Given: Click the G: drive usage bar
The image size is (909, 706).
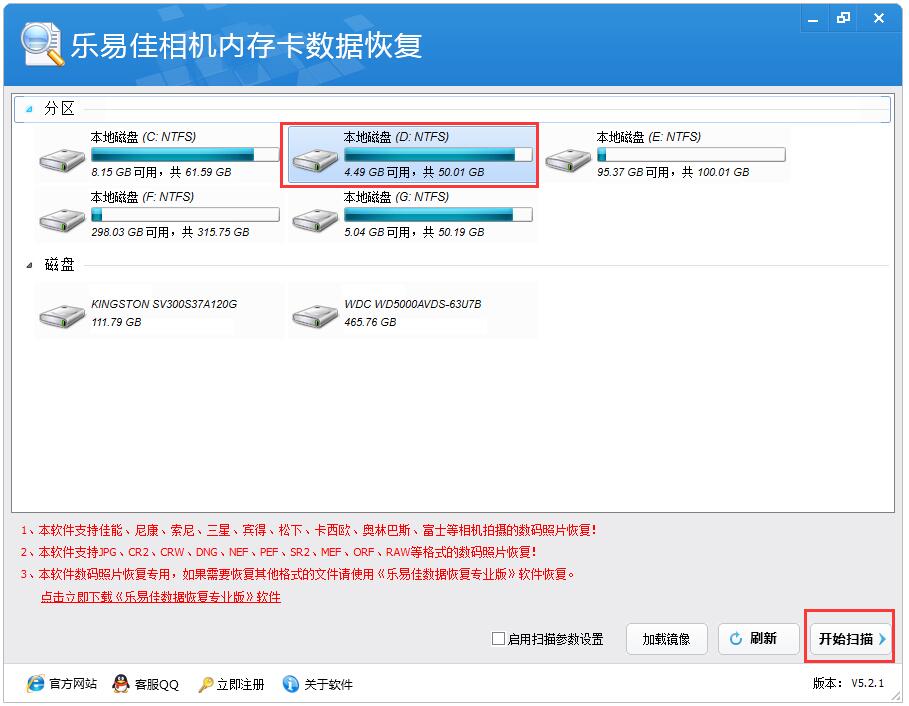Looking at the screenshot, I should pyautogui.click(x=438, y=214).
